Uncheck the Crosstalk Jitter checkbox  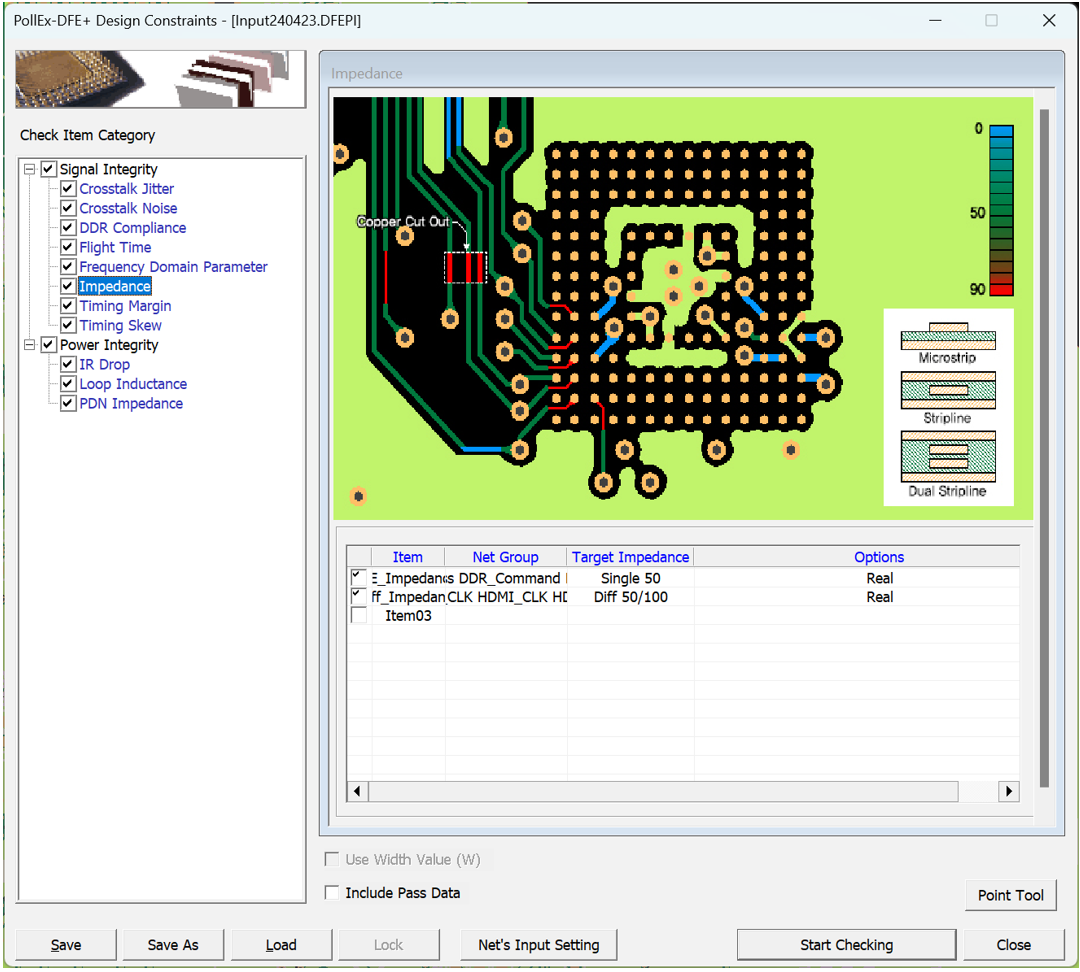point(68,189)
